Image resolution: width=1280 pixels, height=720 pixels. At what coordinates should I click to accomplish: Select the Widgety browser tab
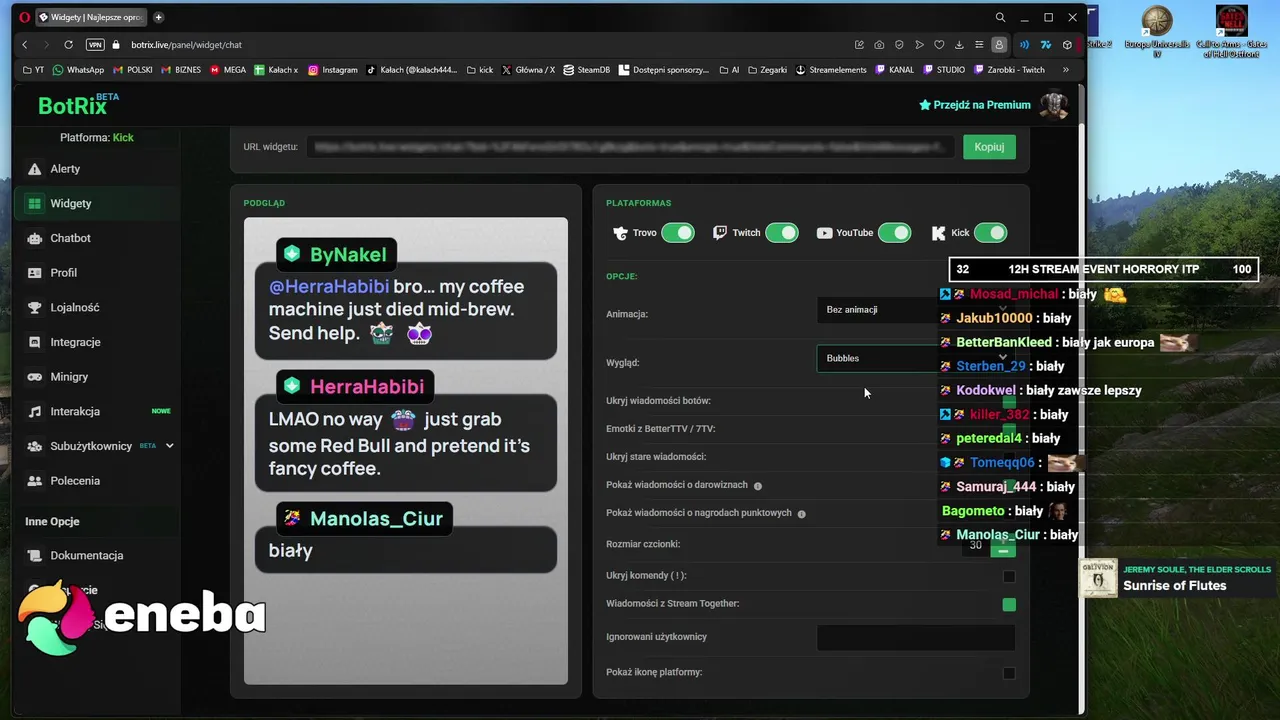[93, 17]
